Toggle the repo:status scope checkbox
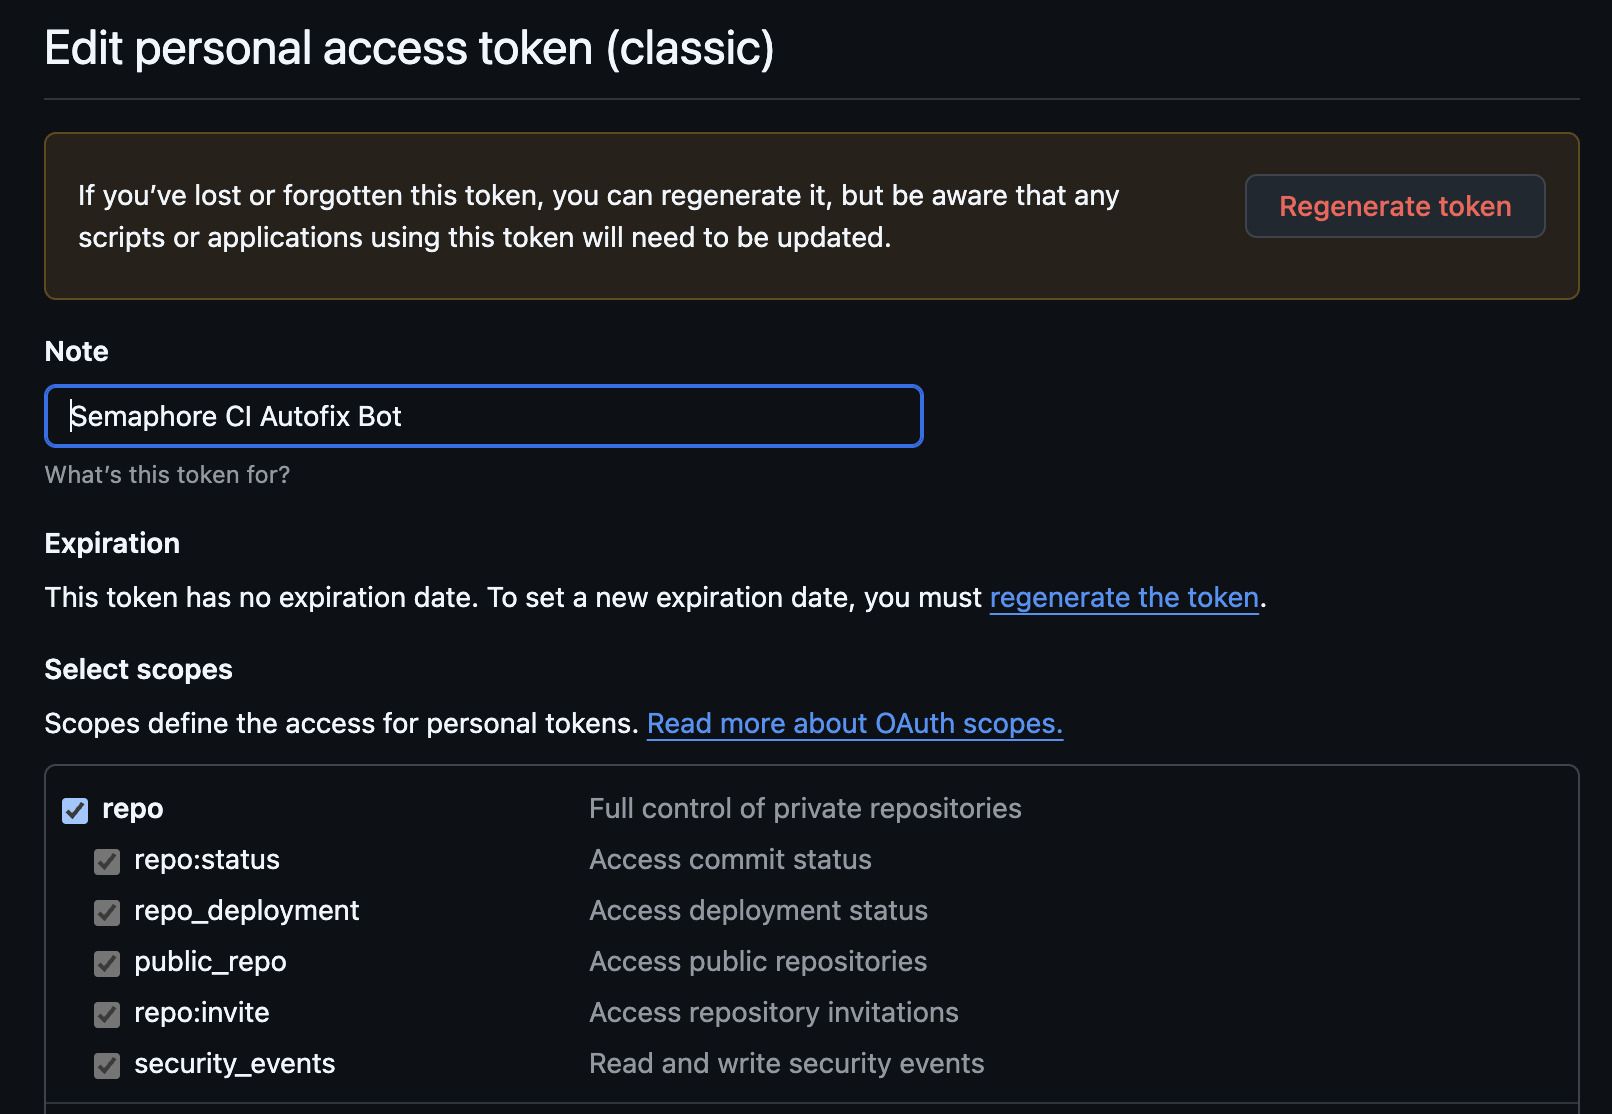 point(107,861)
